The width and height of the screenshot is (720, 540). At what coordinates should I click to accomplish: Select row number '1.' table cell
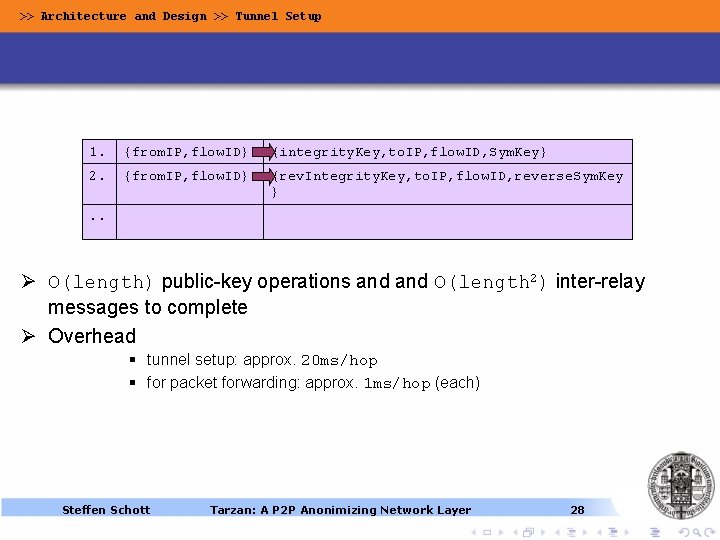(99, 152)
